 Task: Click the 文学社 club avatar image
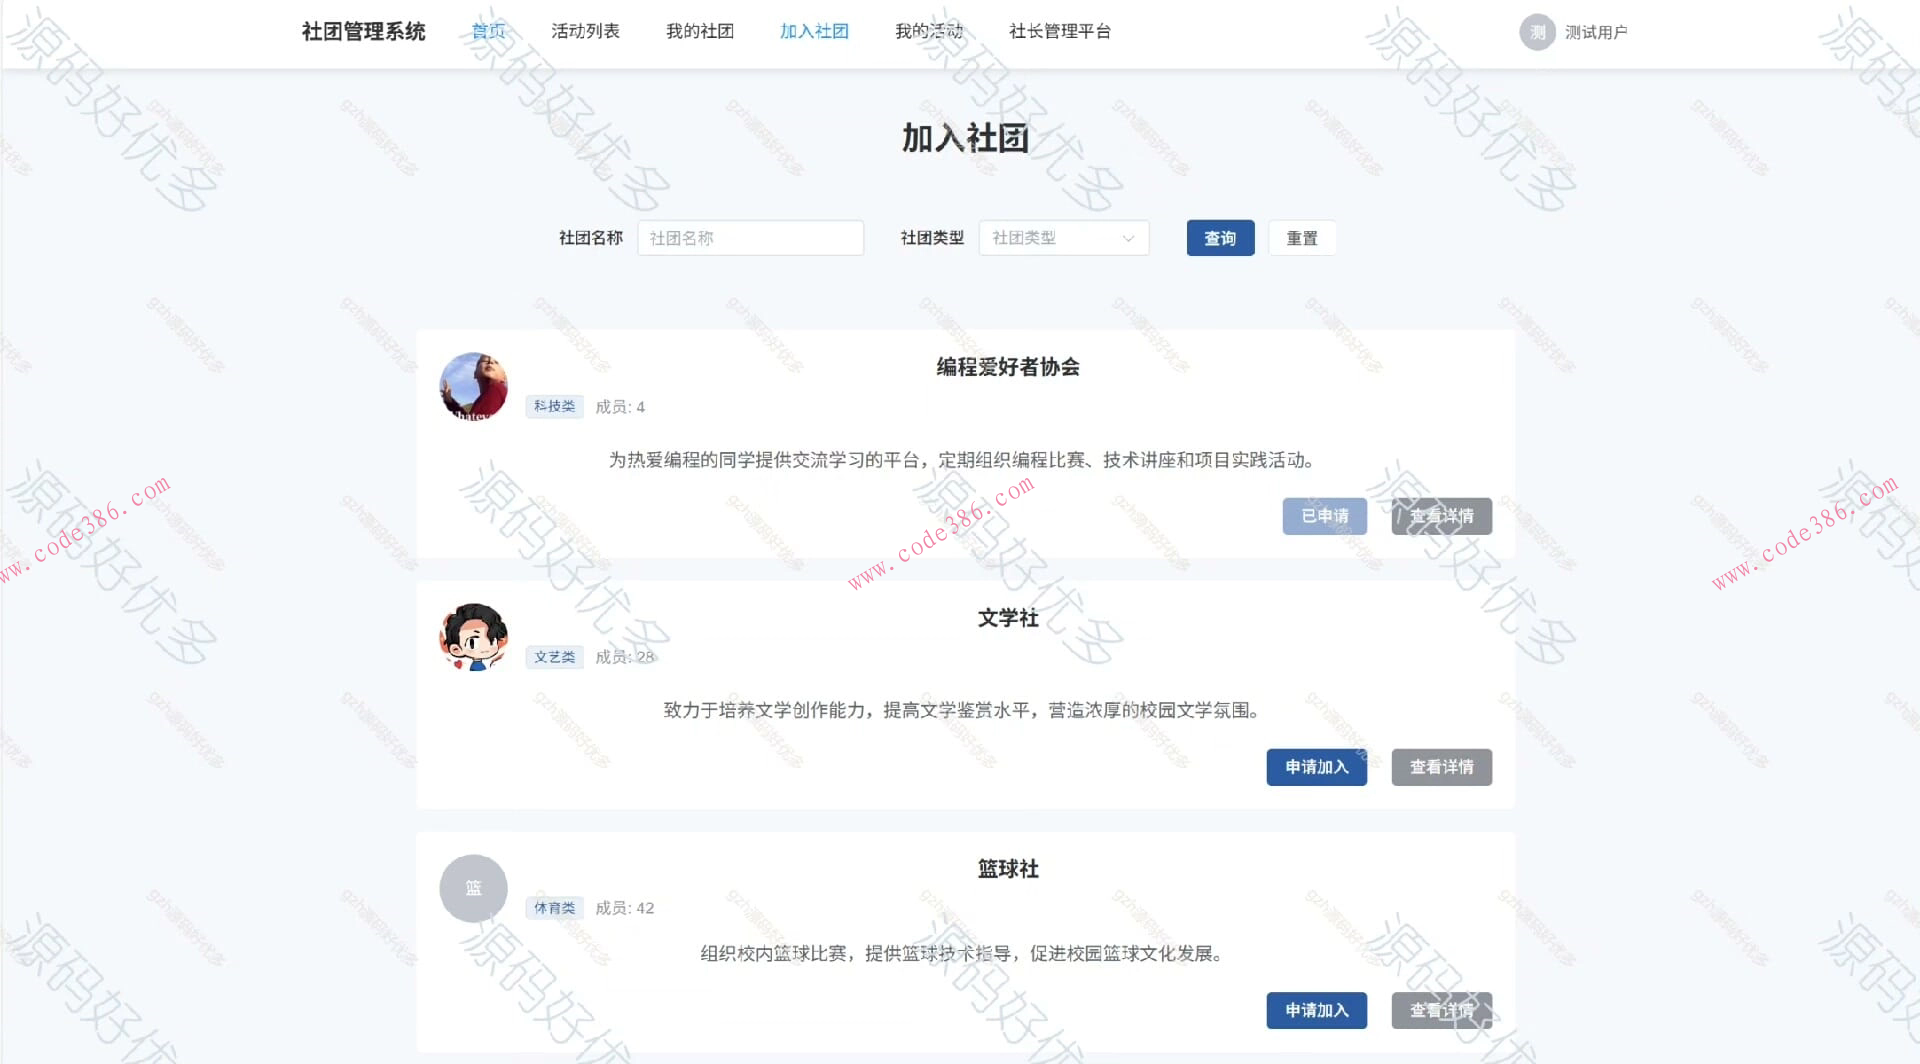pyautogui.click(x=472, y=637)
